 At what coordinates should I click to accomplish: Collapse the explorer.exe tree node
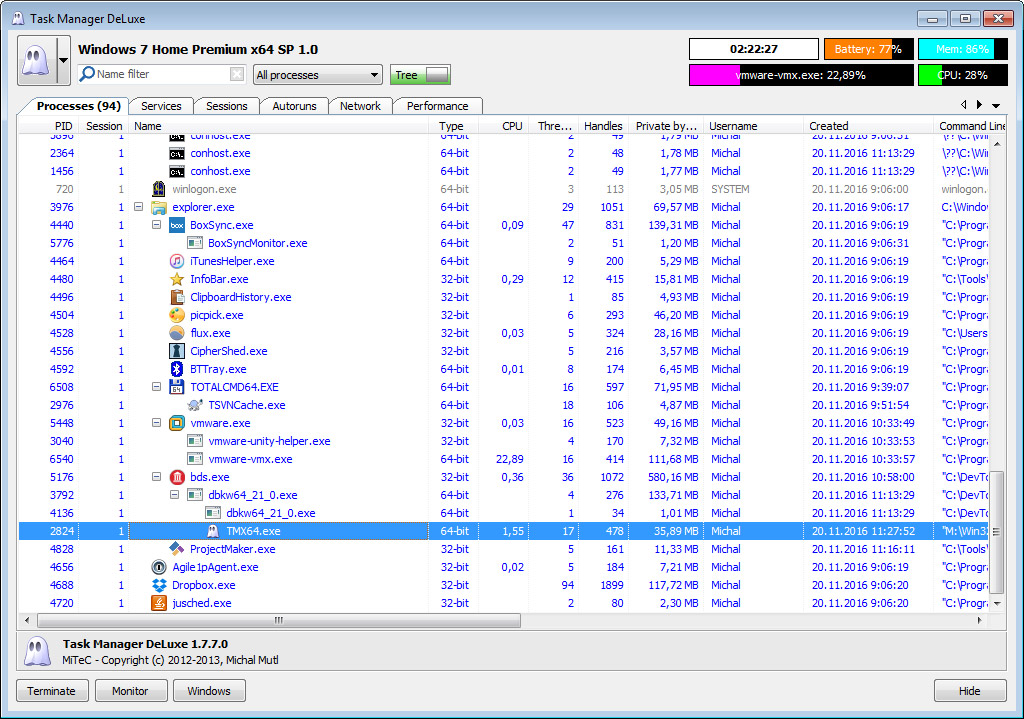(x=138, y=207)
